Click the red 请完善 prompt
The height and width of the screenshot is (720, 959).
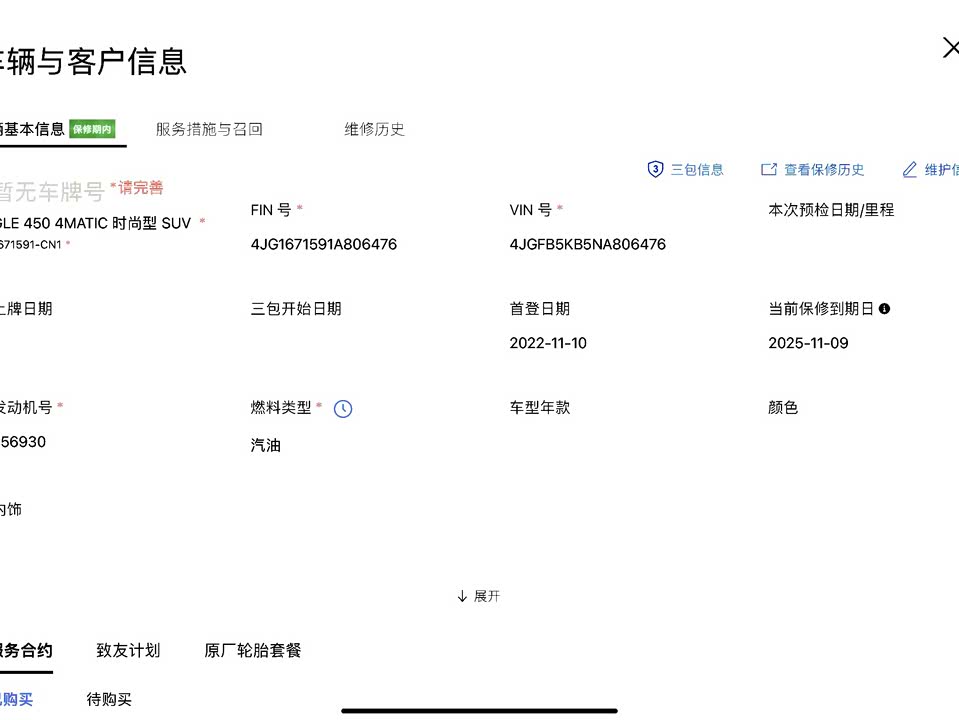[x=140, y=187]
